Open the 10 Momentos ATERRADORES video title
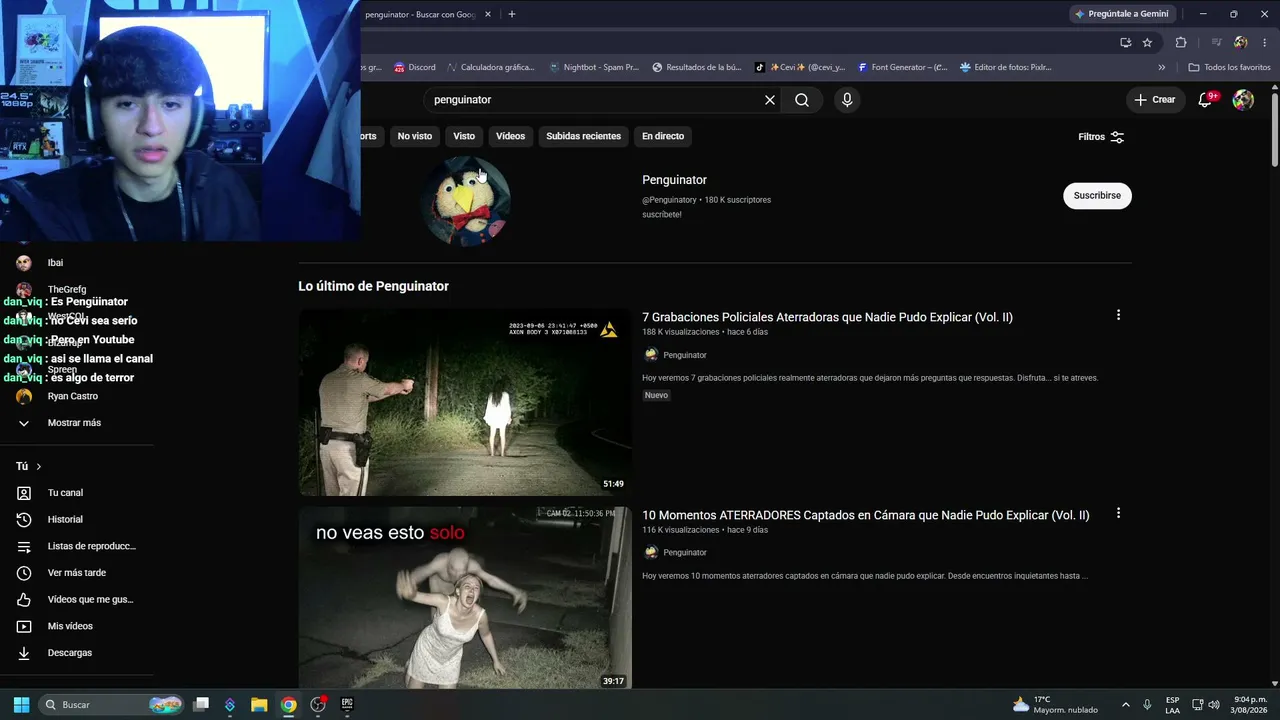 tap(866, 515)
